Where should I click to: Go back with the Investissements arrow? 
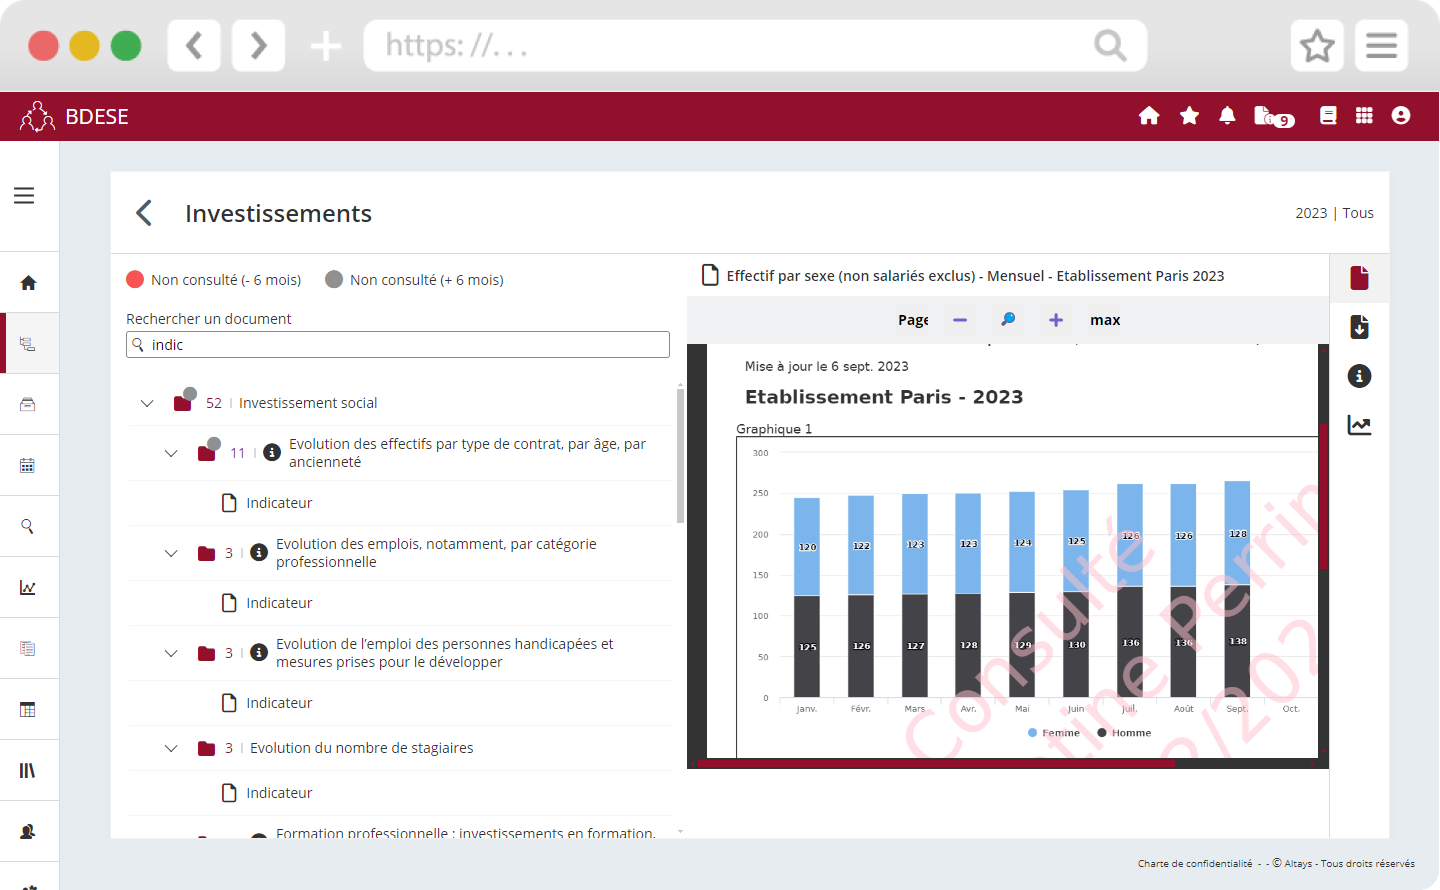pos(144,213)
